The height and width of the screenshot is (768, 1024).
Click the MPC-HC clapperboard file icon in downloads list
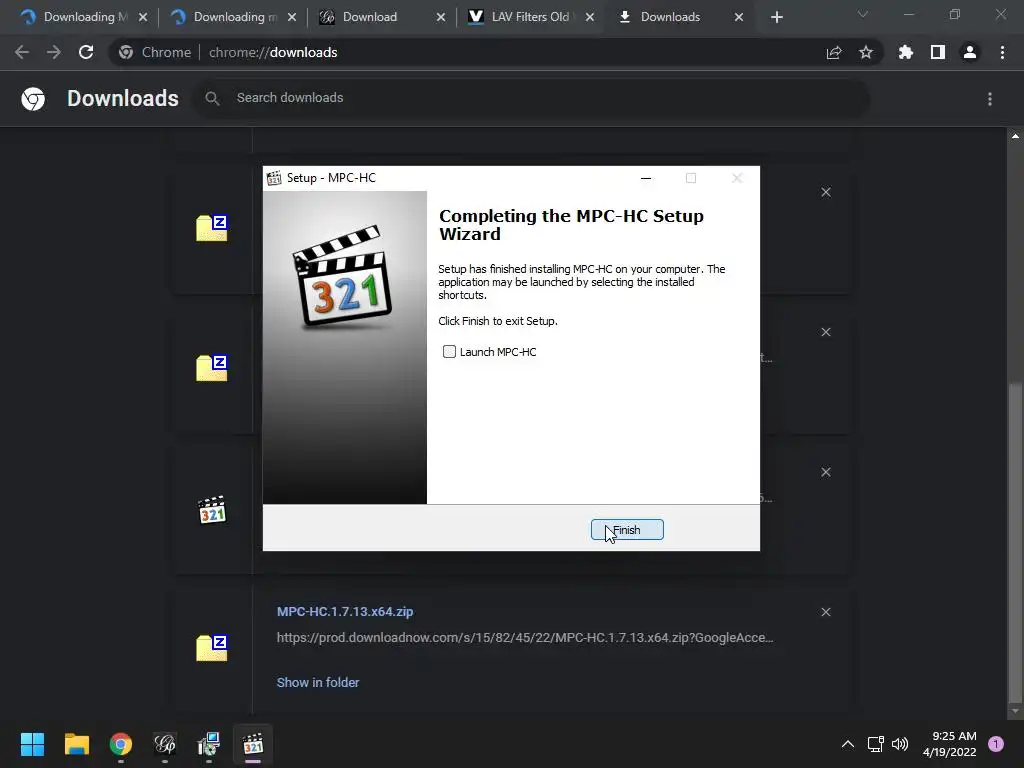click(212, 511)
